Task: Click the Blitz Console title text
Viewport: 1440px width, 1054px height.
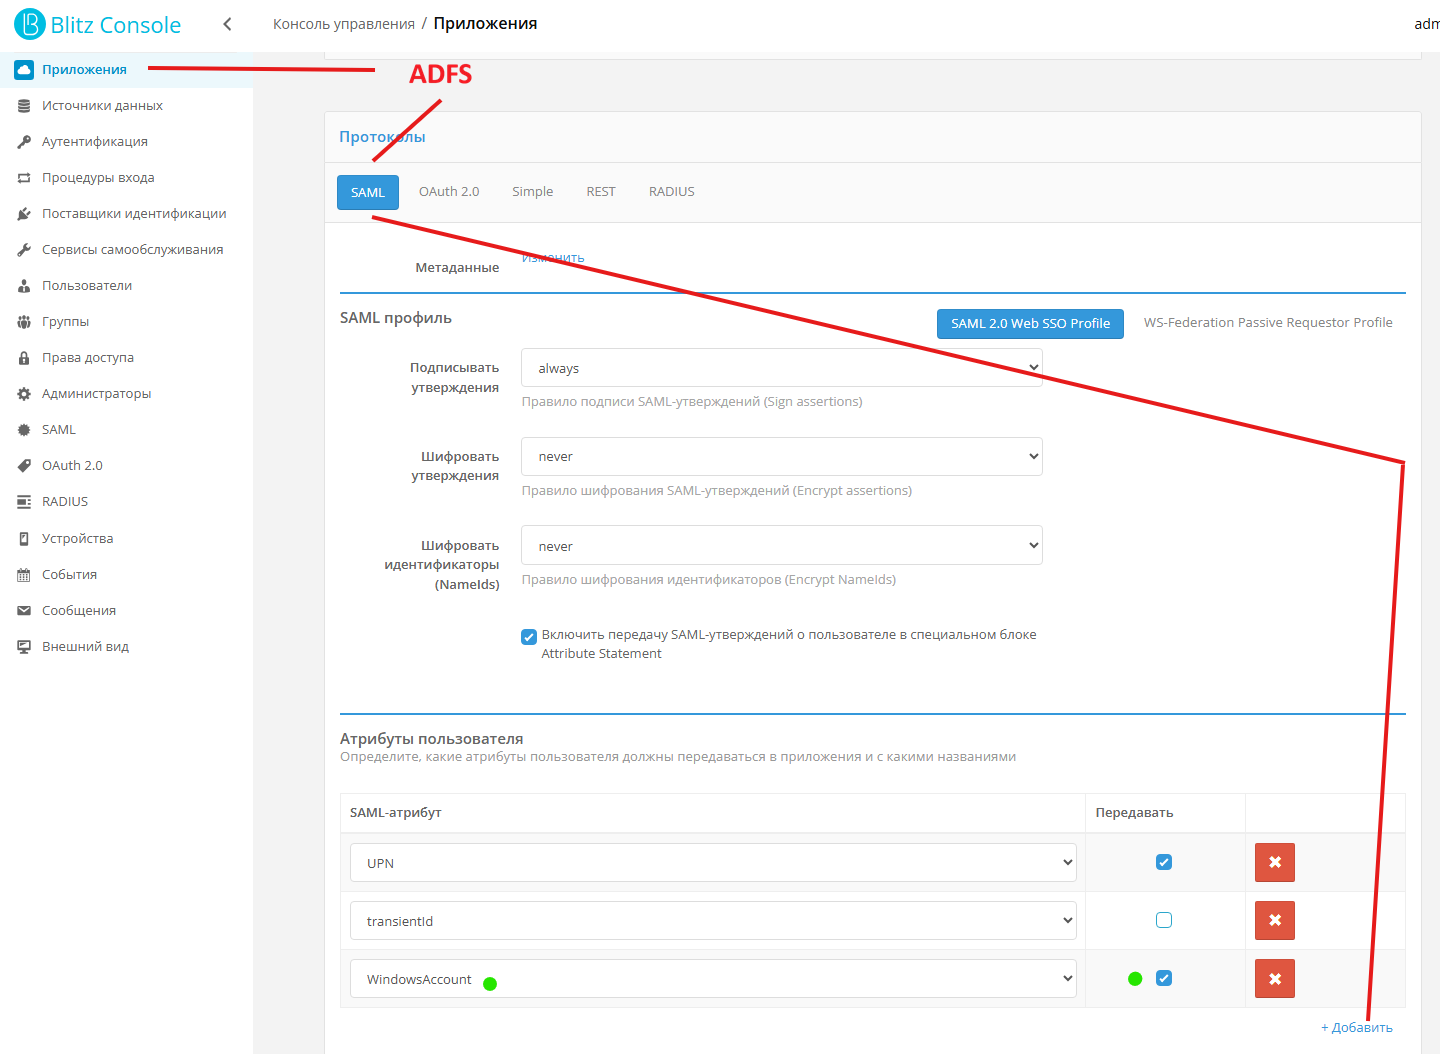Action: (x=116, y=25)
